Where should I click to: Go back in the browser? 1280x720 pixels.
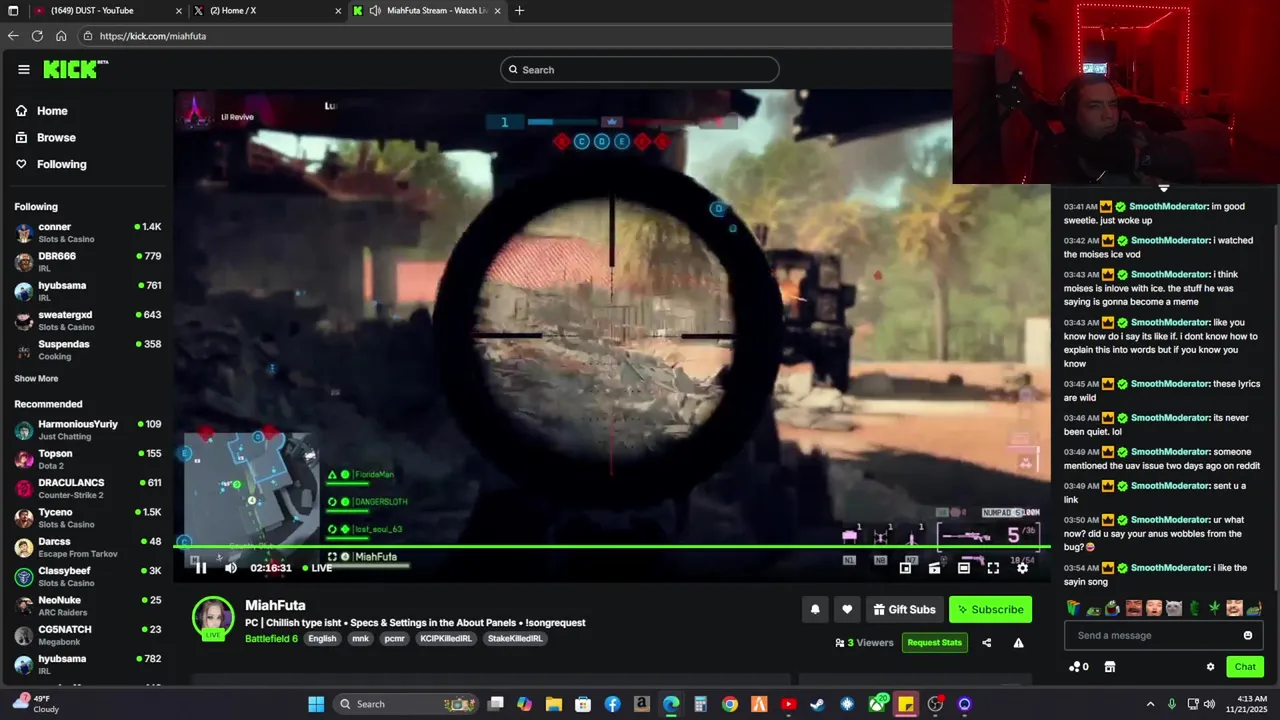point(12,36)
